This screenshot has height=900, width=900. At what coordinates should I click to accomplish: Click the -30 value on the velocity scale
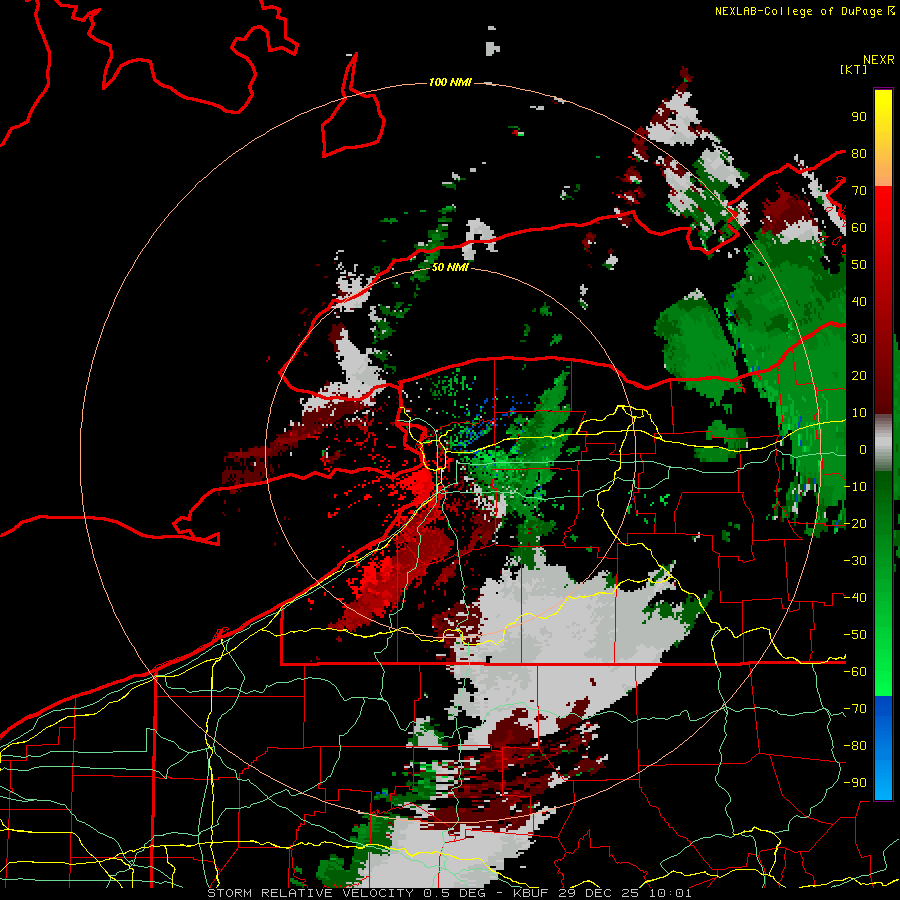point(855,561)
